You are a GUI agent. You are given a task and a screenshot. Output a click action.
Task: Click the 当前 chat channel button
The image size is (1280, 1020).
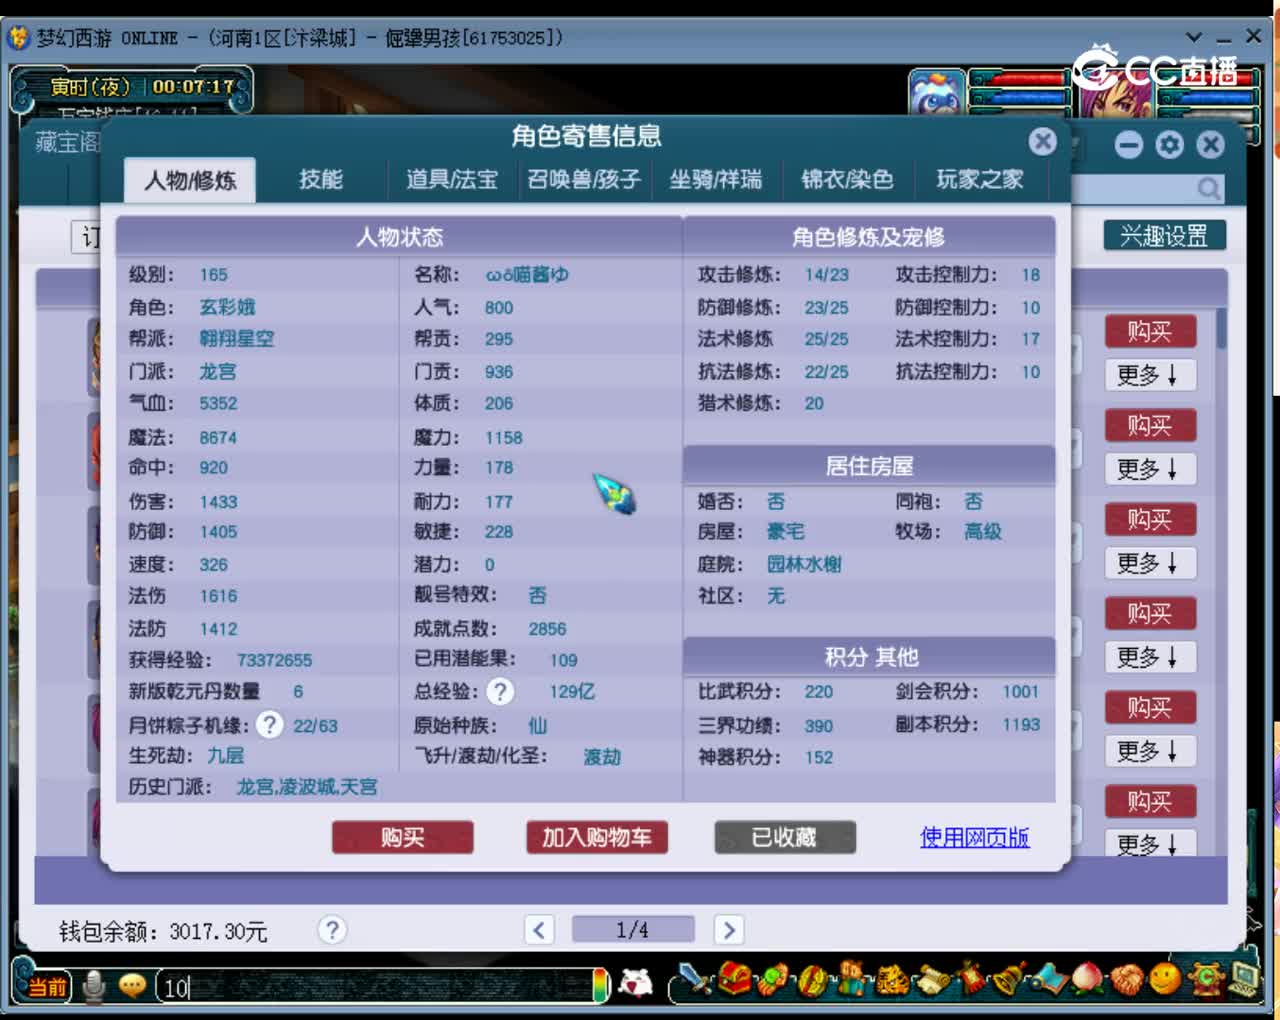[46, 987]
